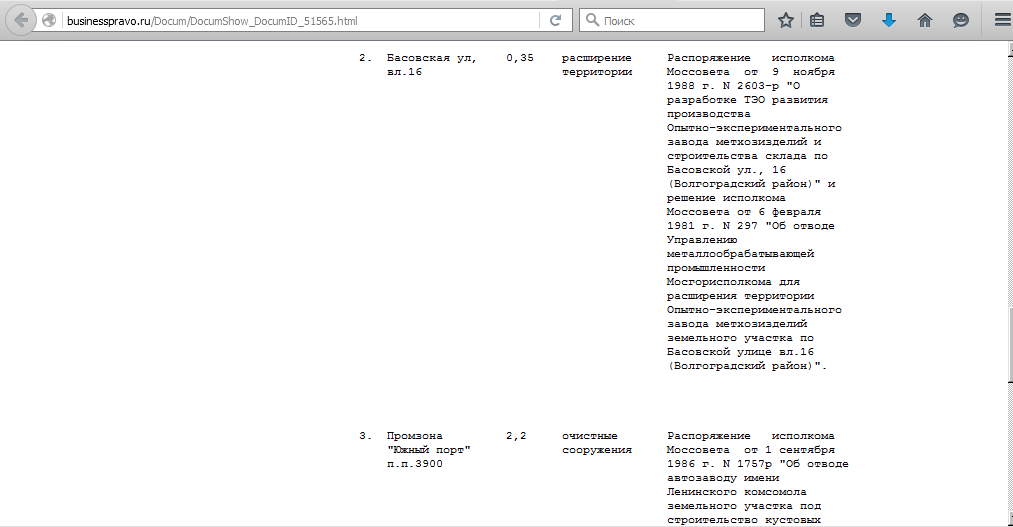Click the "расширение территории" cell

point(597,65)
